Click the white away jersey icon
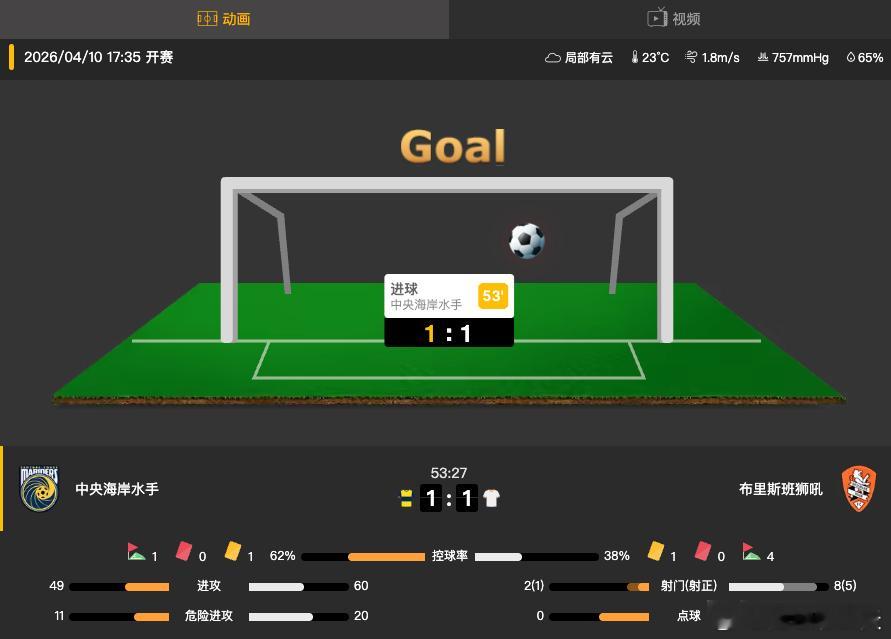 (491, 498)
